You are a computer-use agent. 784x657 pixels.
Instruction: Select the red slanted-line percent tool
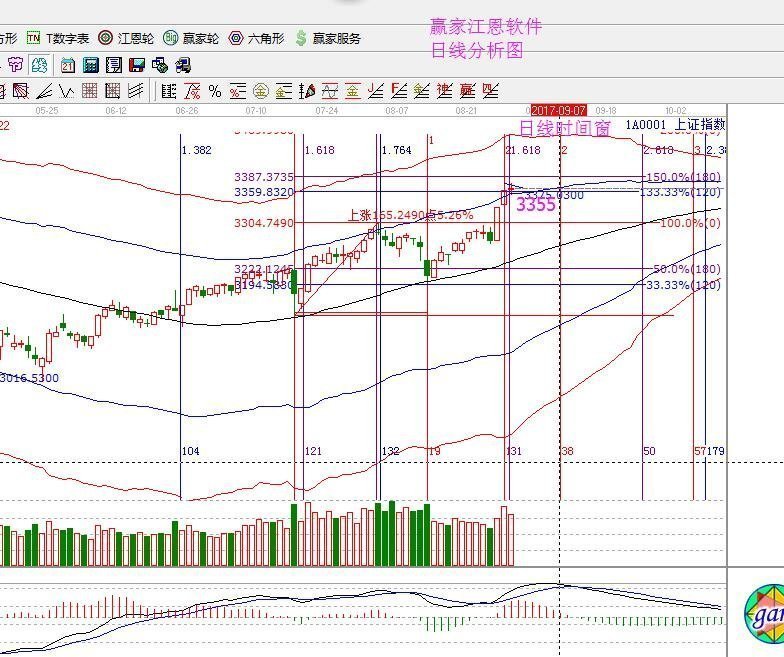click(192, 91)
